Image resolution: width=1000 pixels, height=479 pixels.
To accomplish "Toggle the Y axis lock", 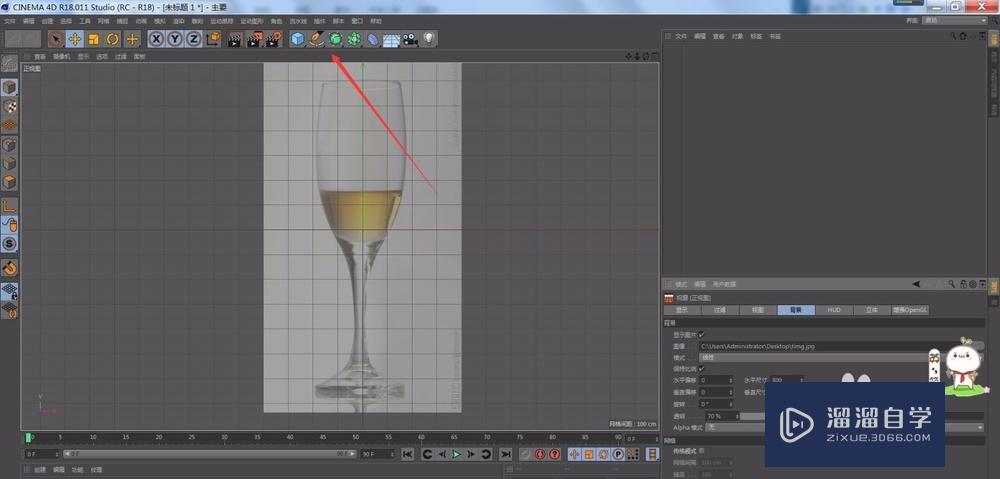I will tap(175, 39).
